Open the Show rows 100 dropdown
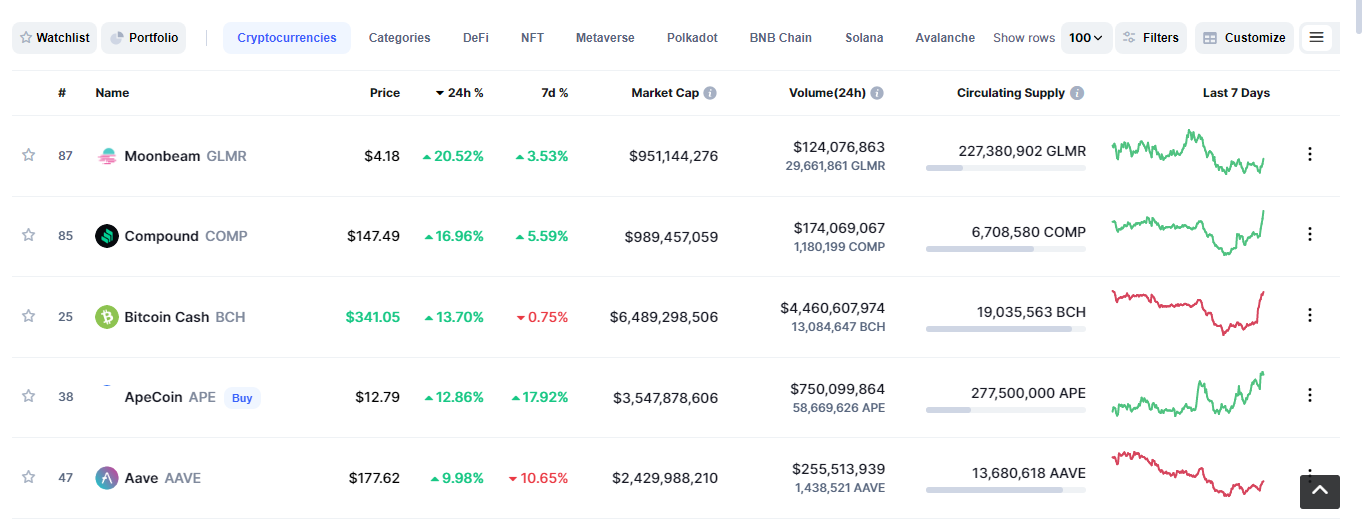Viewport: 1362px width, 528px height. click(1086, 38)
